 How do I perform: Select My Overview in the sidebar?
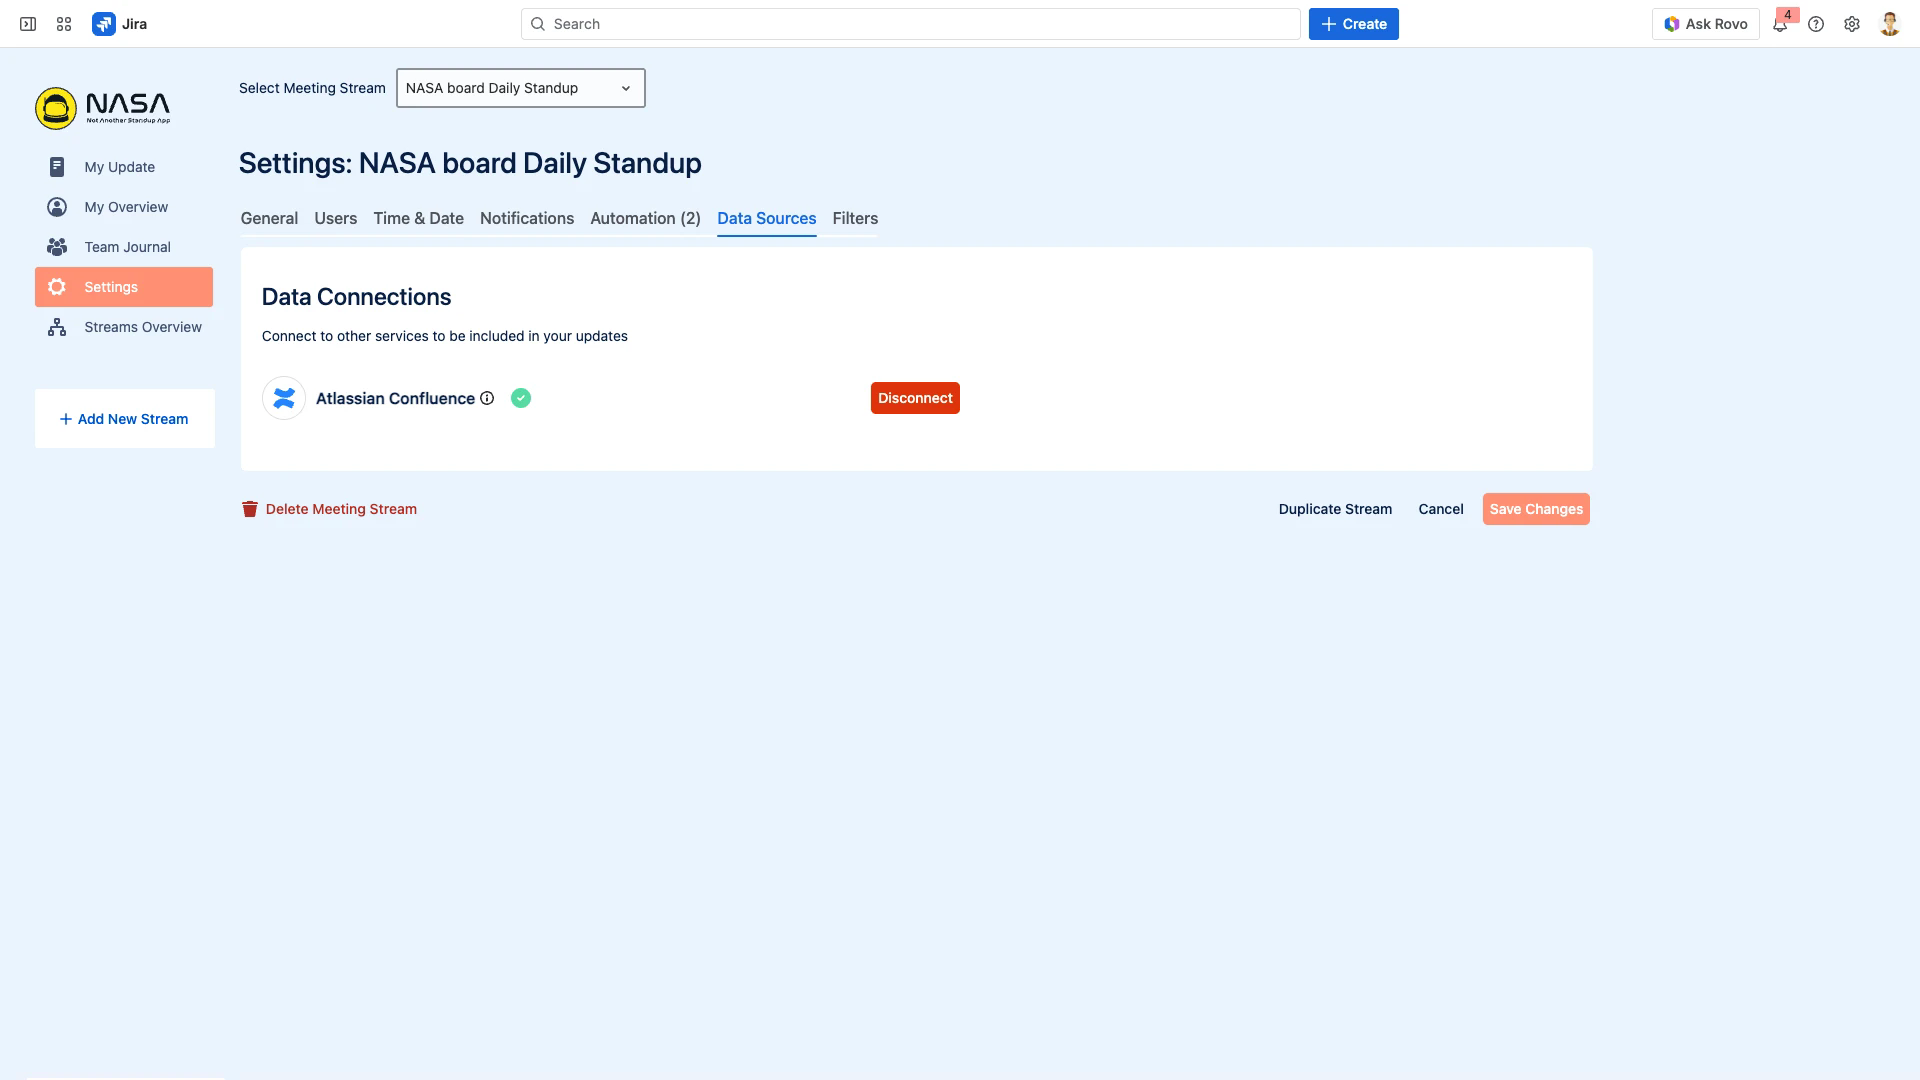coord(125,207)
